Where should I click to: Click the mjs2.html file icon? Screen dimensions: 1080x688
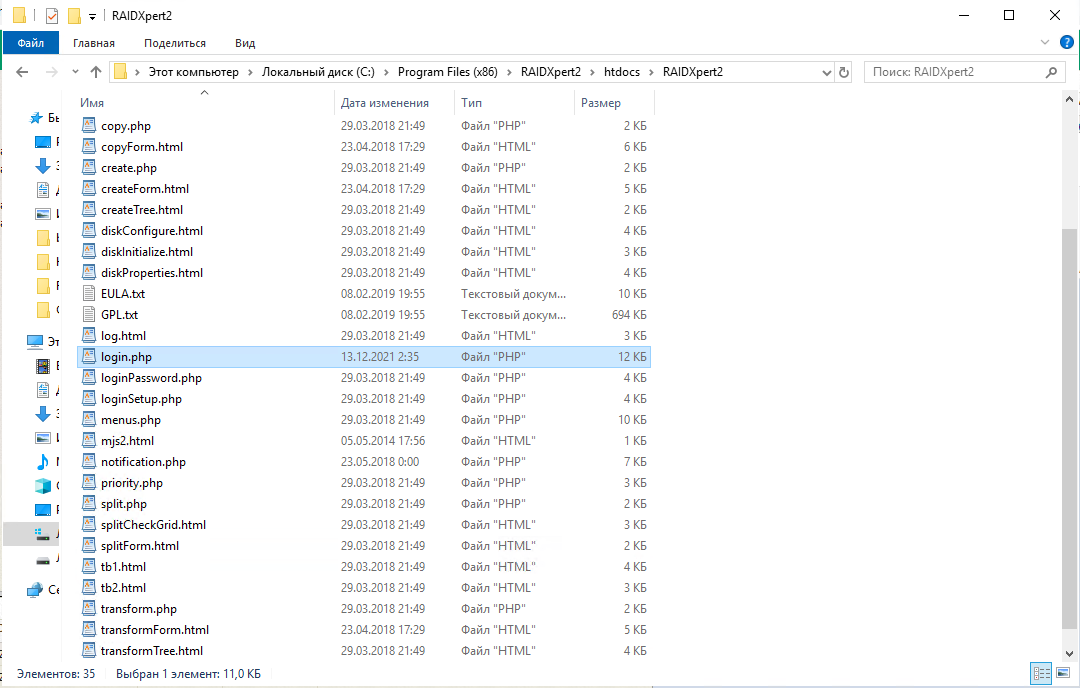tap(89, 441)
